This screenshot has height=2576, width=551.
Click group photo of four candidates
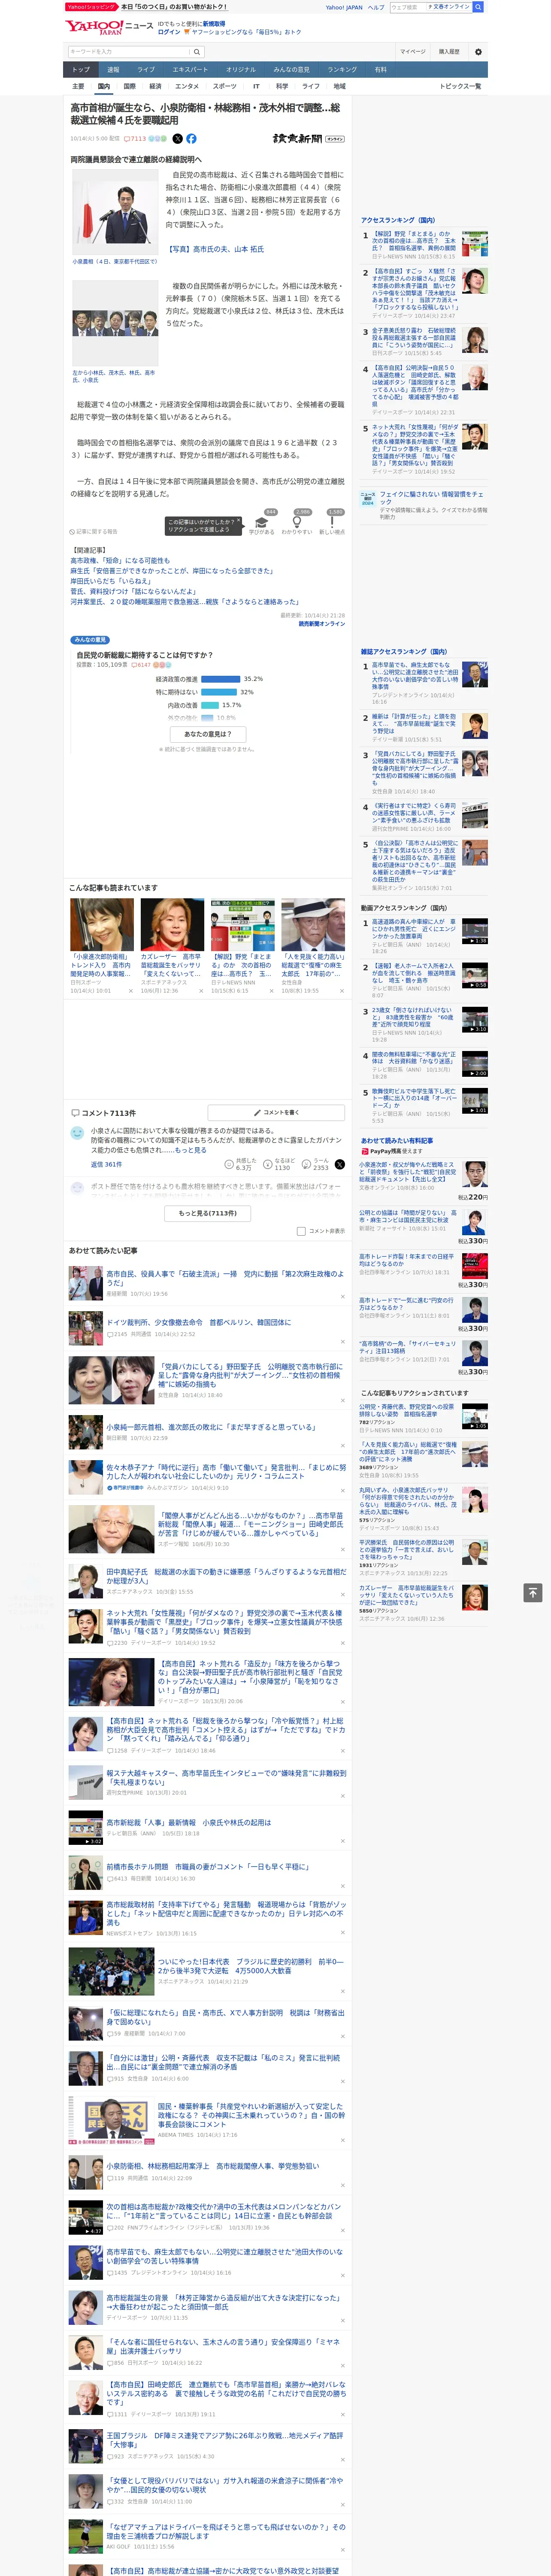115,323
